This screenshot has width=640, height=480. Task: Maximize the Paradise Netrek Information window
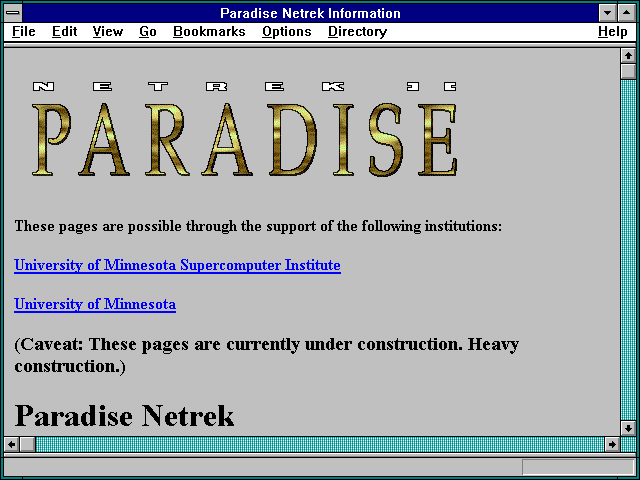[x=627, y=13]
